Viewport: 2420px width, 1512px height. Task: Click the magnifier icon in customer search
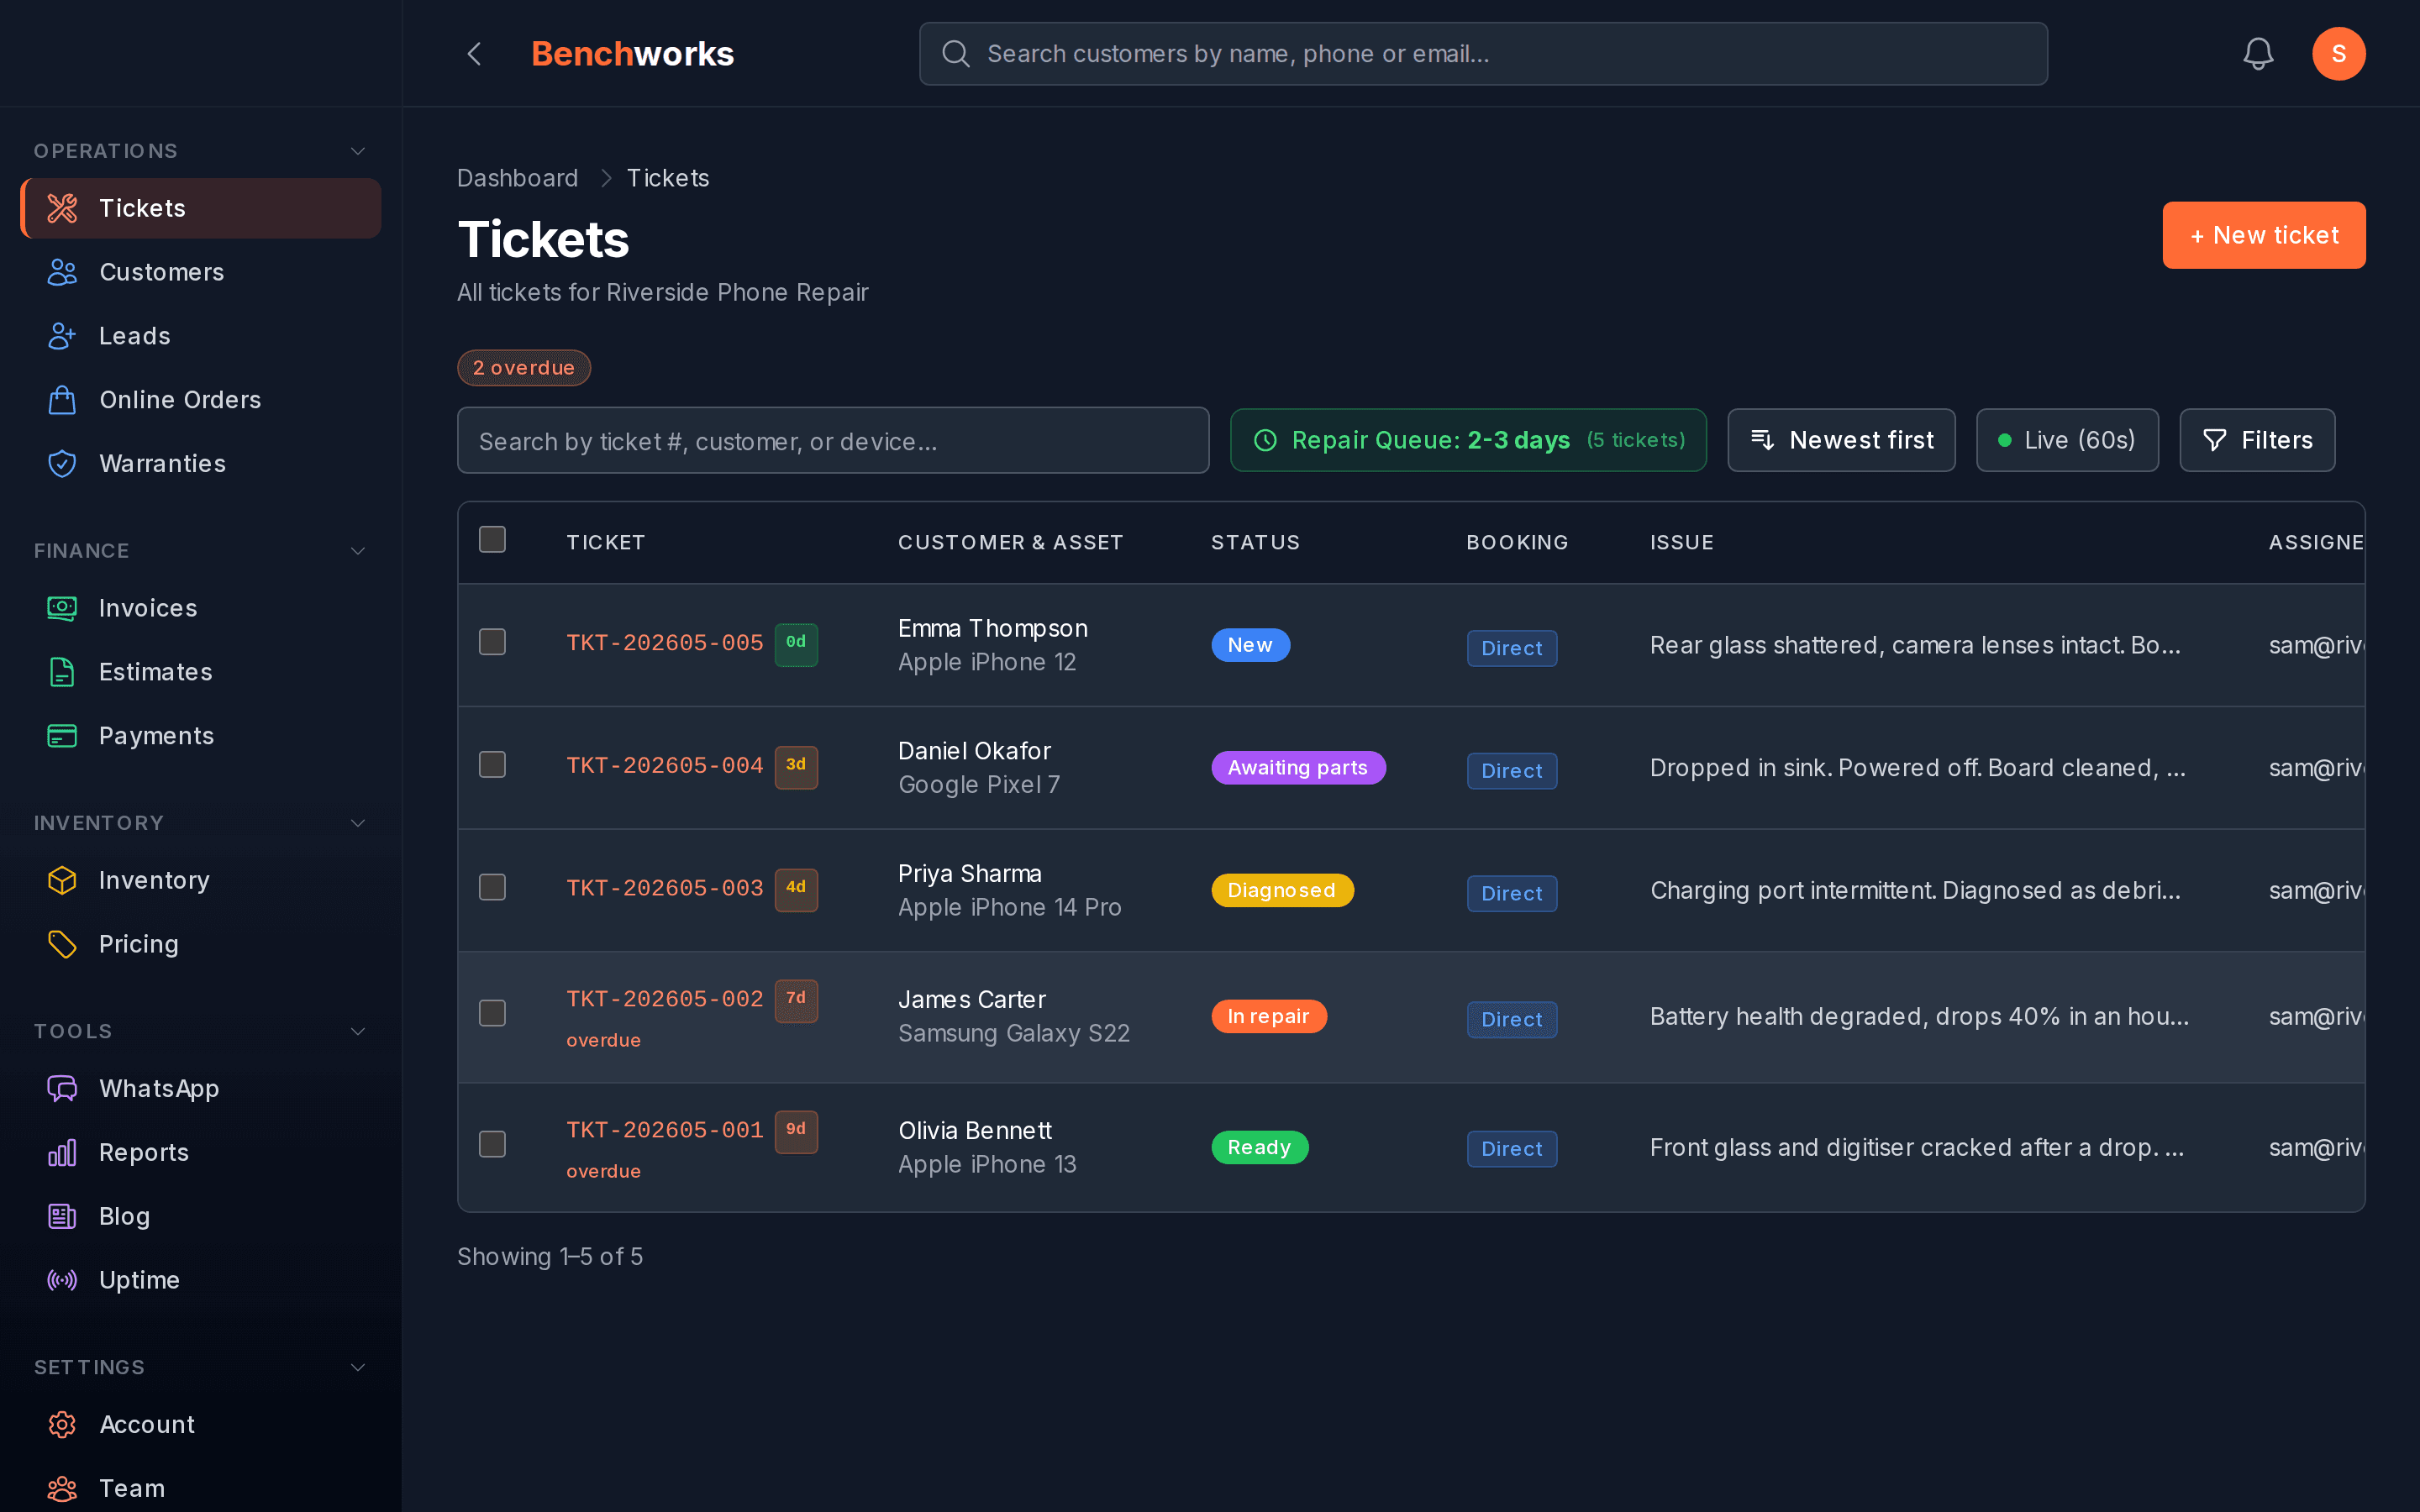click(x=956, y=53)
